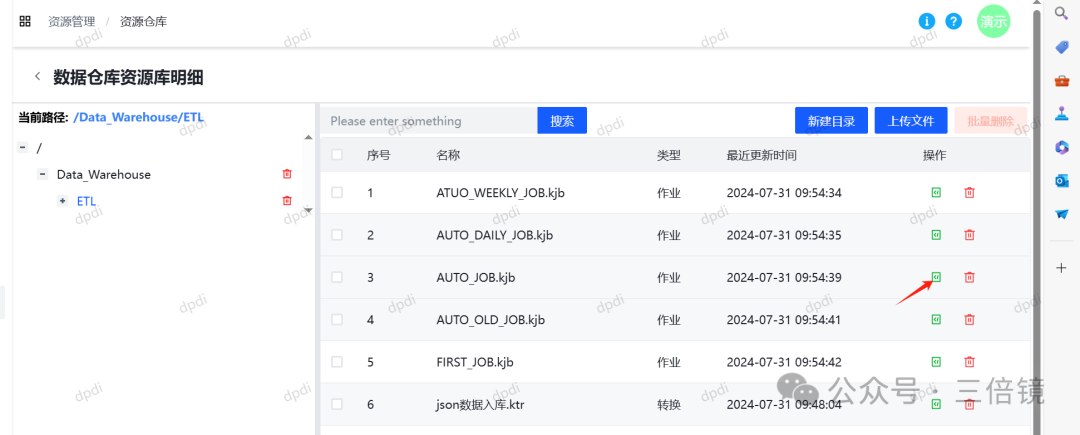Open browser sidebar games chess icon

point(1061,114)
